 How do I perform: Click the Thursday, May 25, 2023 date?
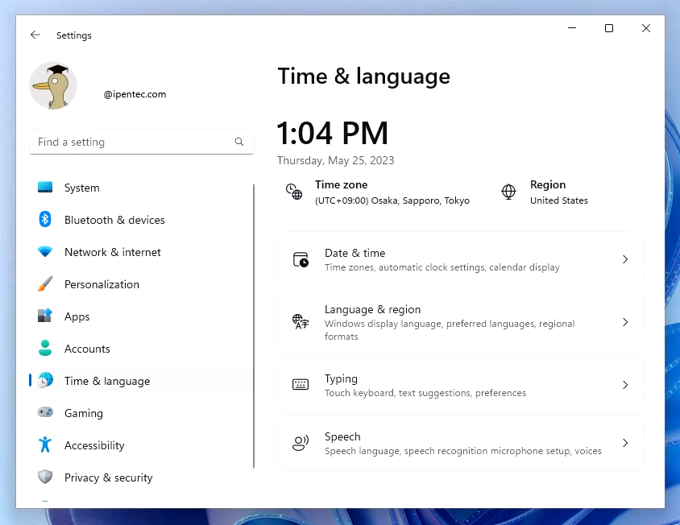pyautogui.click(x=335, y=160)
